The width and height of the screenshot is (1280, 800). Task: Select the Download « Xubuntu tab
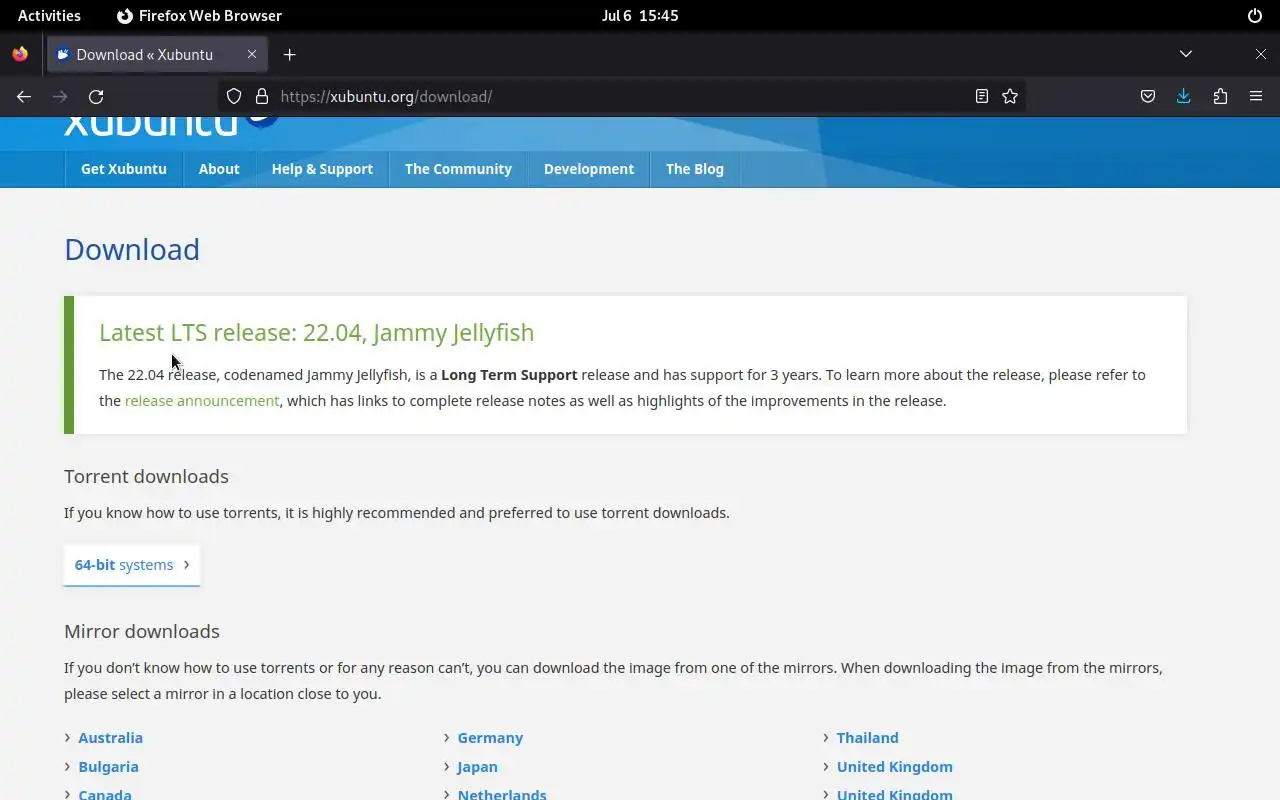coord(156,55)
